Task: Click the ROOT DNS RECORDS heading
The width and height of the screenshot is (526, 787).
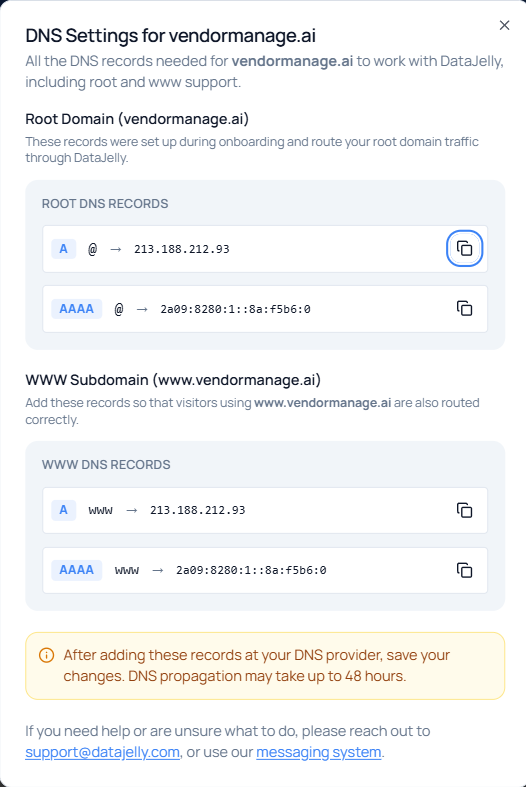Action: pyautogui.click(x=105, y=204)
